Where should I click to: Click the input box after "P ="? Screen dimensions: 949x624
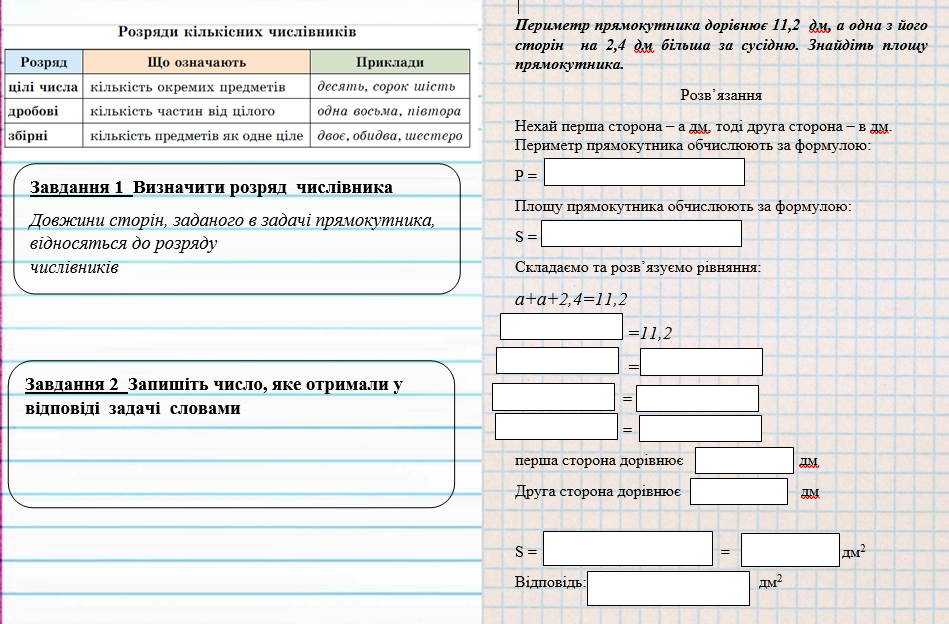(x=644, y=172)
